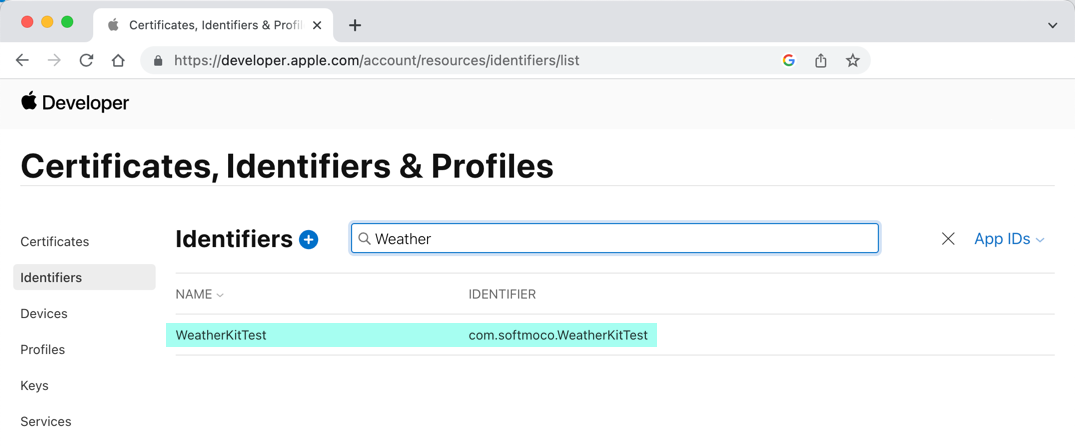Click the share icon in address bar

coord(820,61)
